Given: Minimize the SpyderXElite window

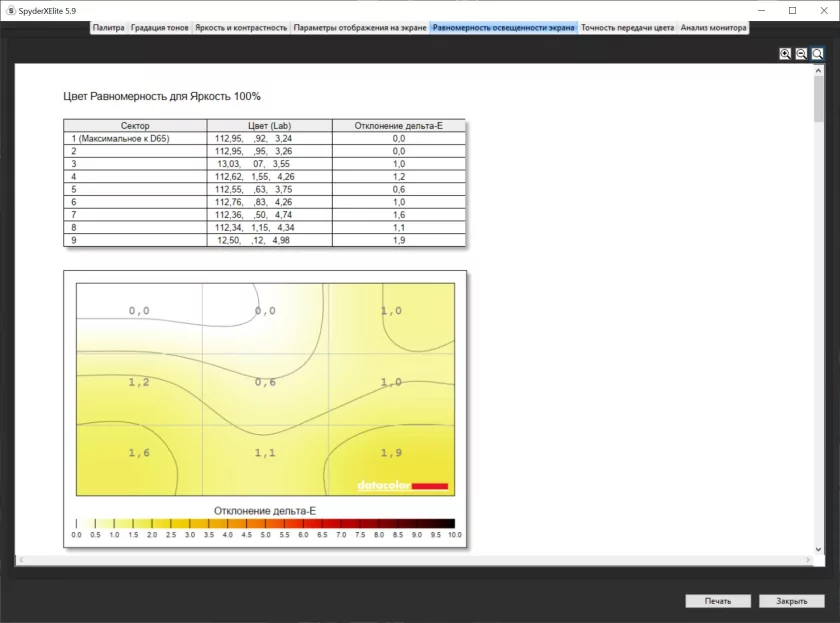Looking at the screenshot, I should (762, 11).
